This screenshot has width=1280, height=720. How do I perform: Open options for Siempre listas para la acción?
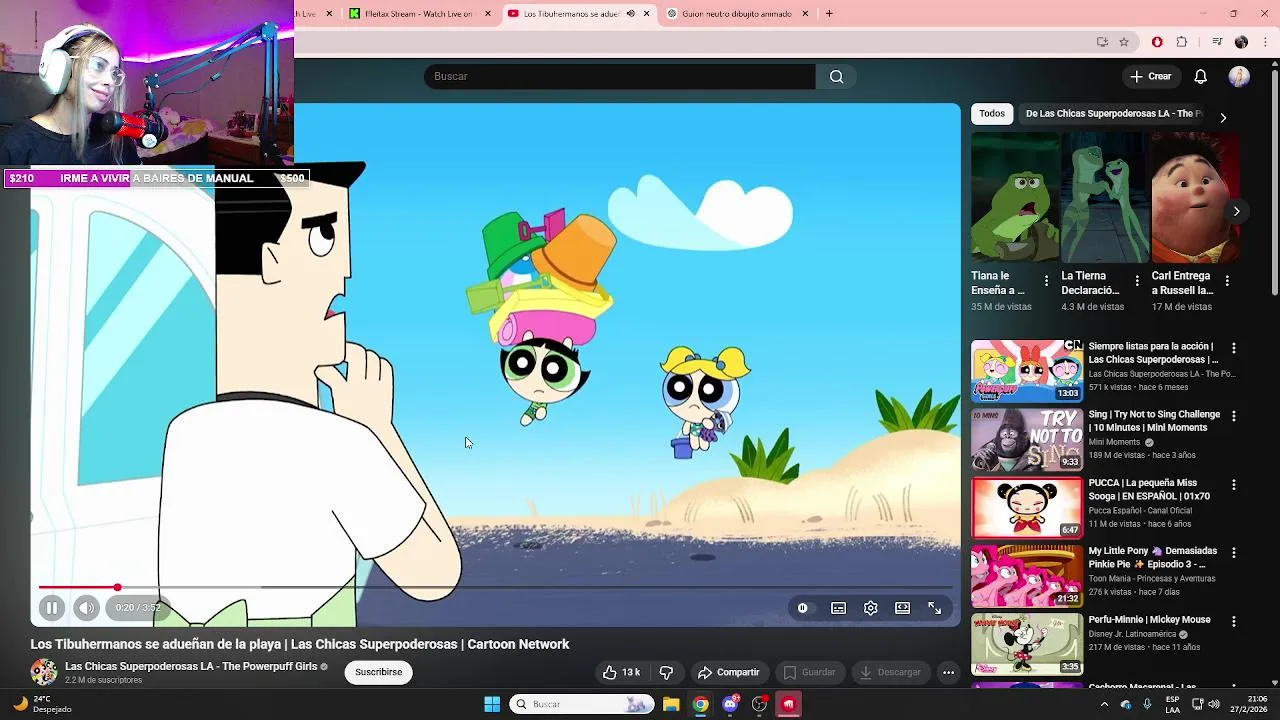tap(1233, 348)
